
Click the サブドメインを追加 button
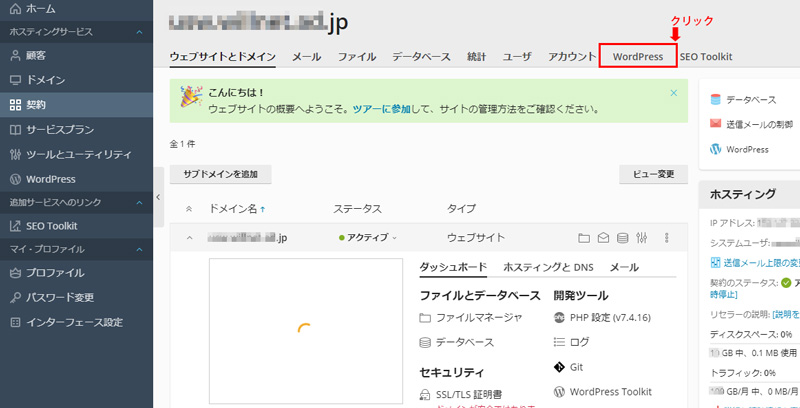click(220, 174)
